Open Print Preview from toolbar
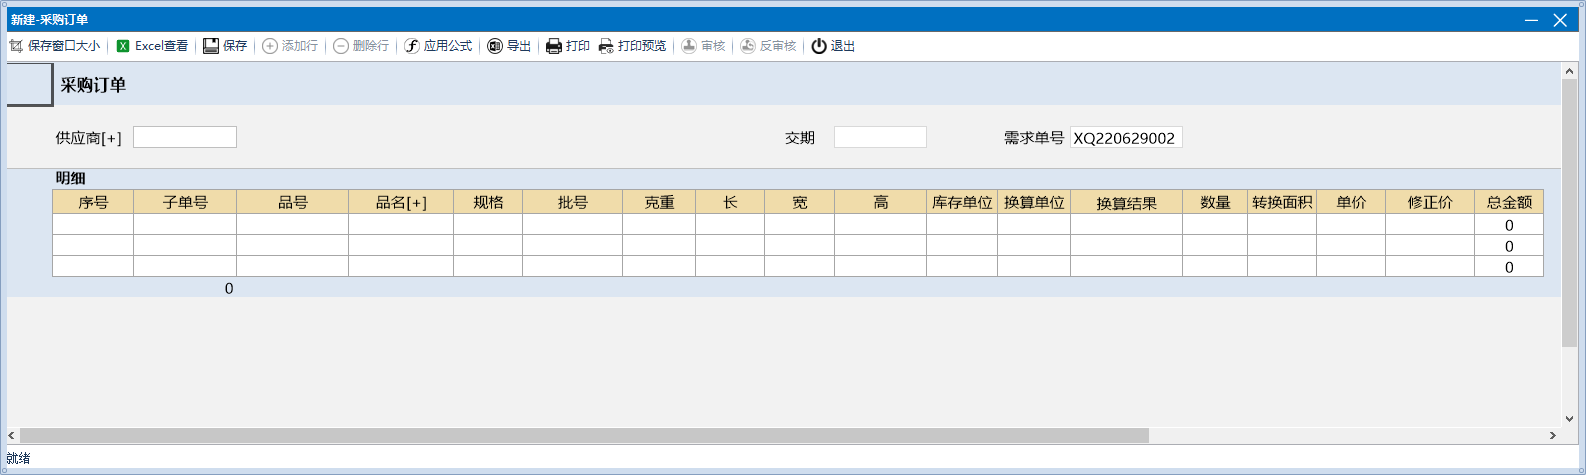The image size is (1586, 475). tap(632, 46)
